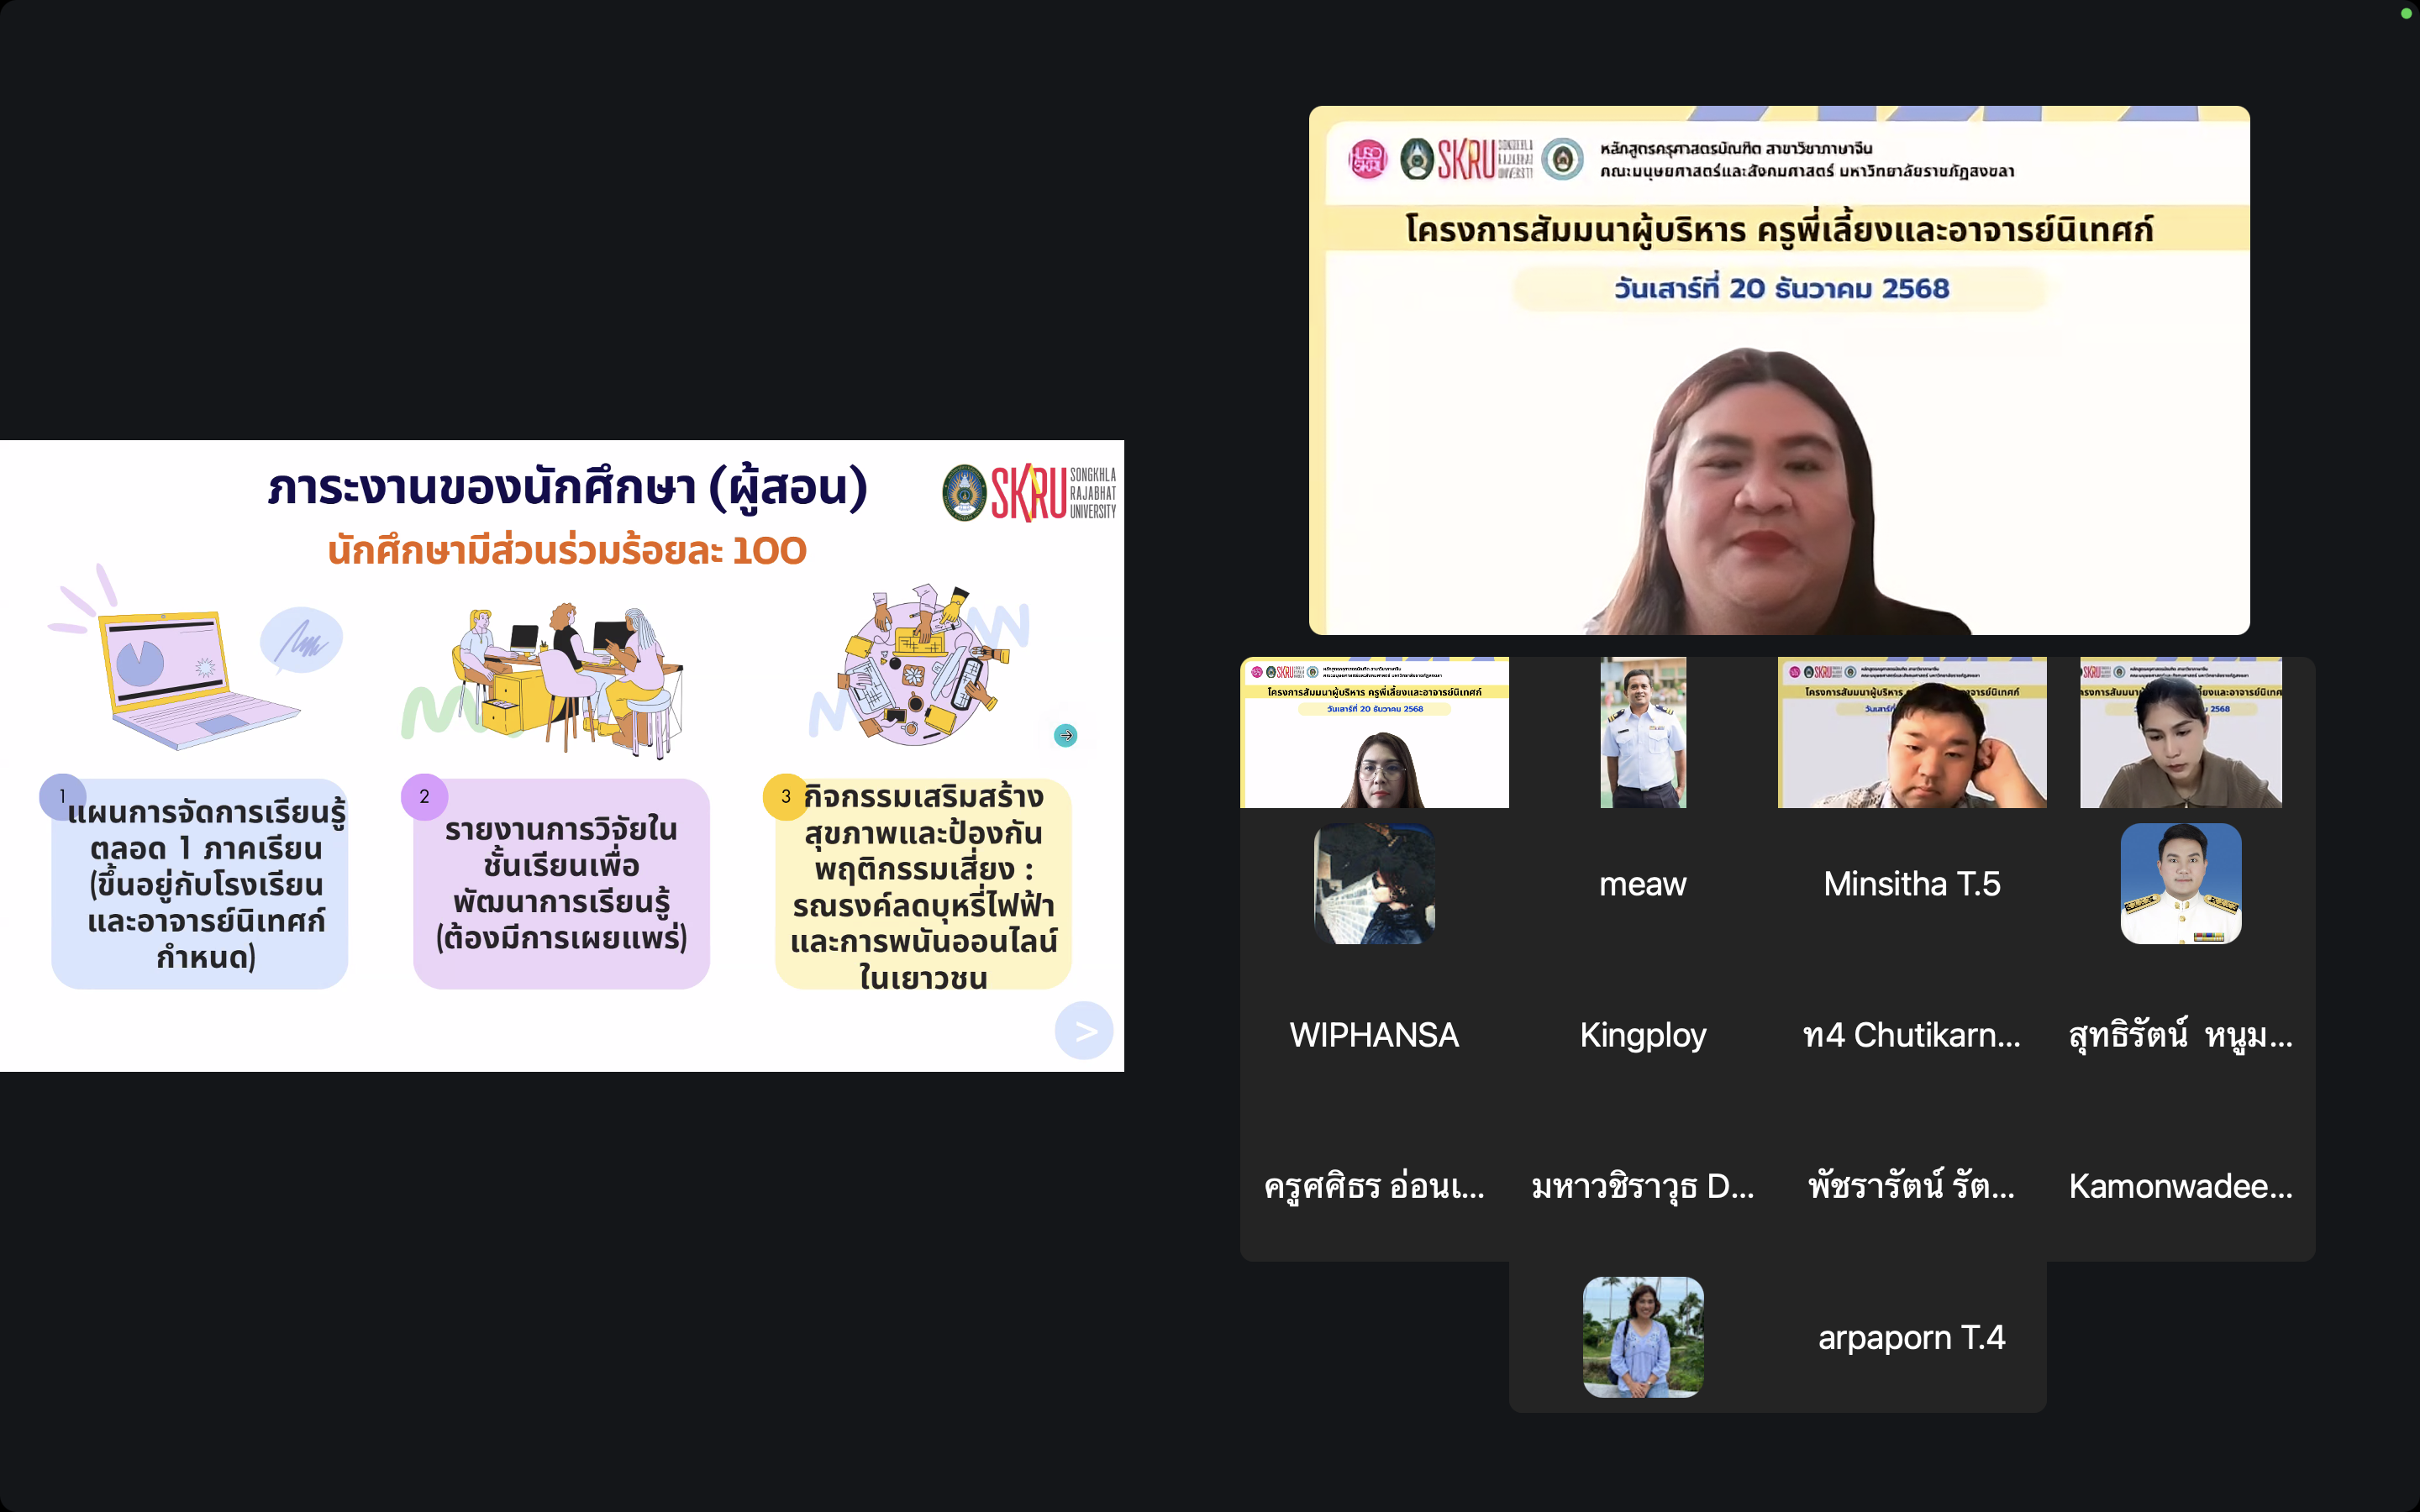Click the dark abstract profile avatar
The image size is (2420, 1512).
click(1374, 884)
